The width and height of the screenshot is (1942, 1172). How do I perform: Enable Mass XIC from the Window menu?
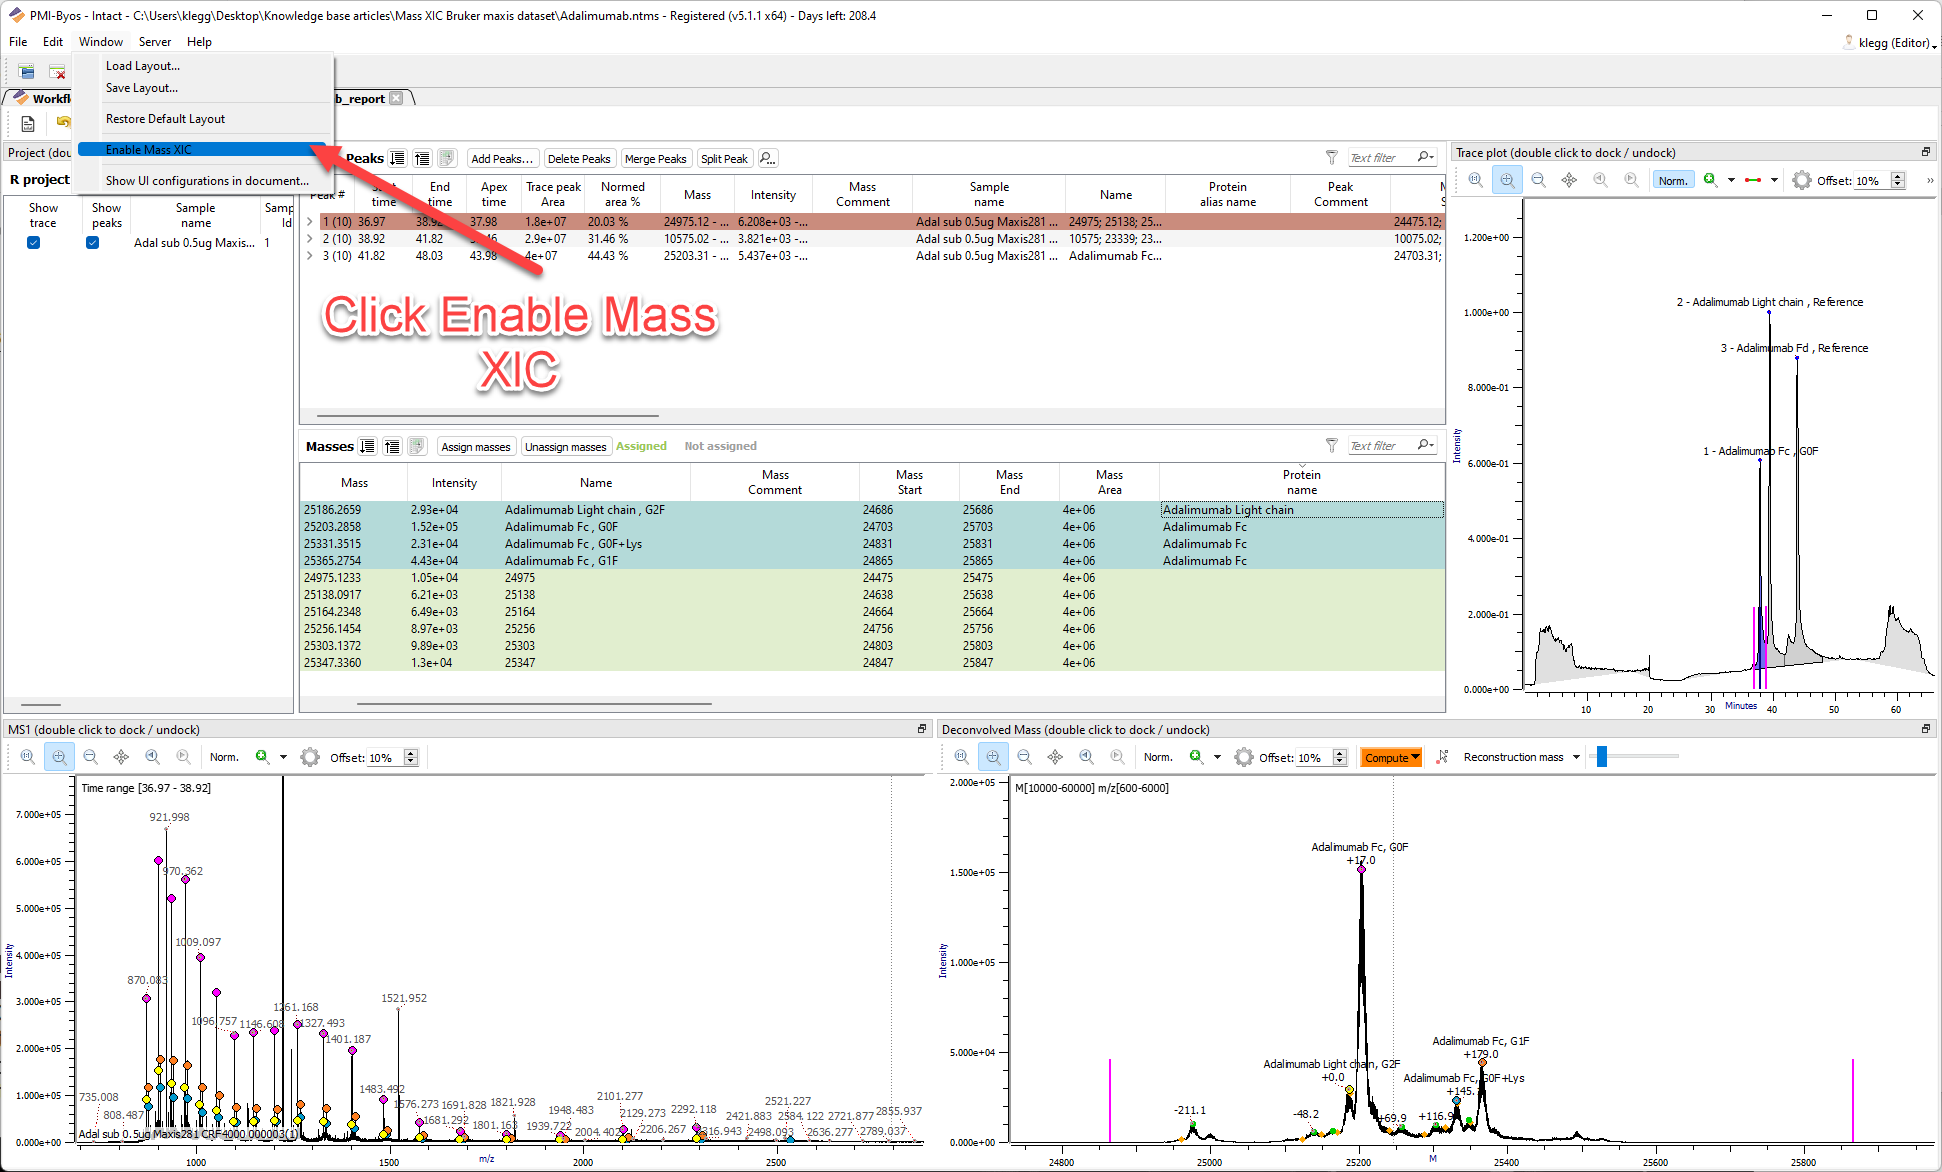click(150, 149)
